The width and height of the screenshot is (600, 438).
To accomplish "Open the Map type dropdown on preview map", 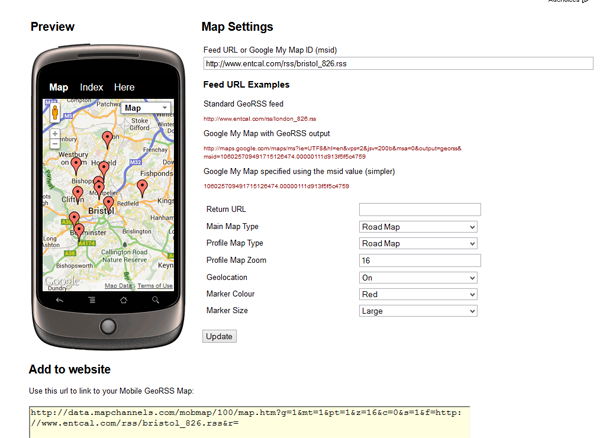I will 146,108.
